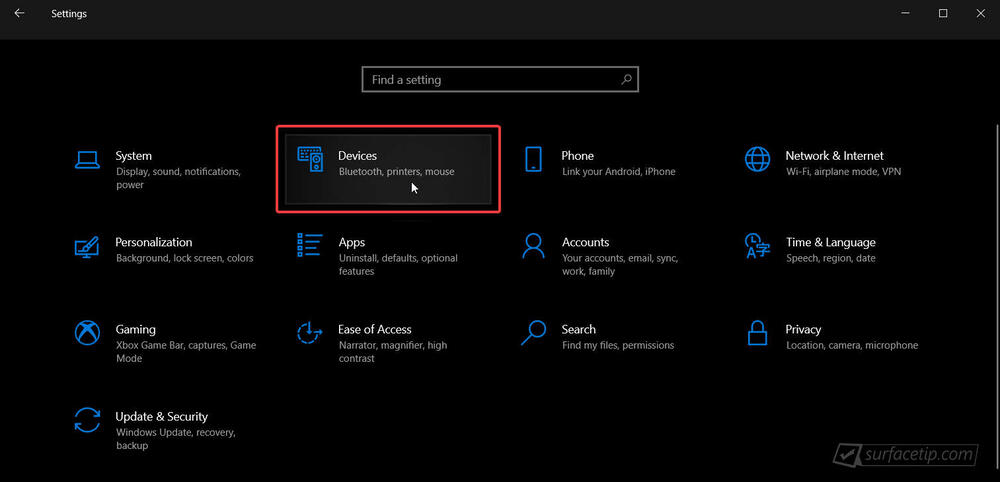Select the Accounts heading
This screenshot has width=1000, height=482.
coord(585,242)
